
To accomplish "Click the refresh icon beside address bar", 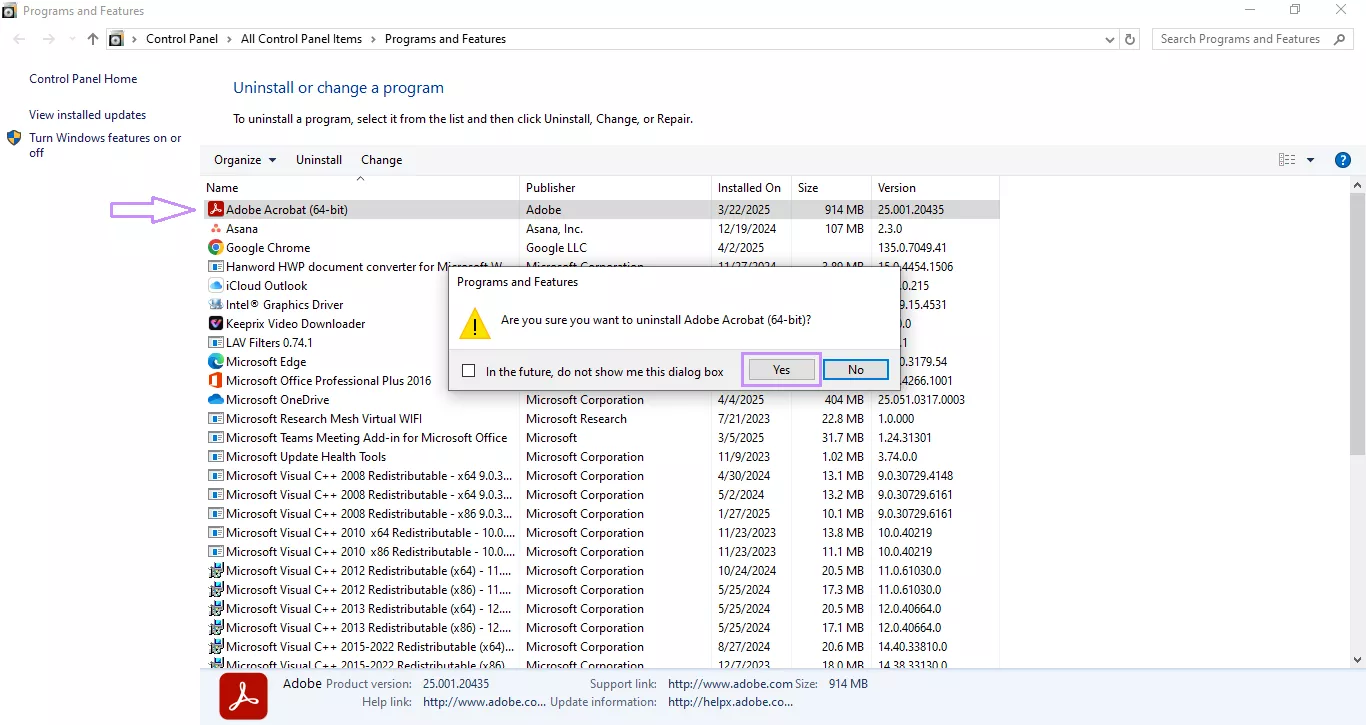I will click(1130, 39).
